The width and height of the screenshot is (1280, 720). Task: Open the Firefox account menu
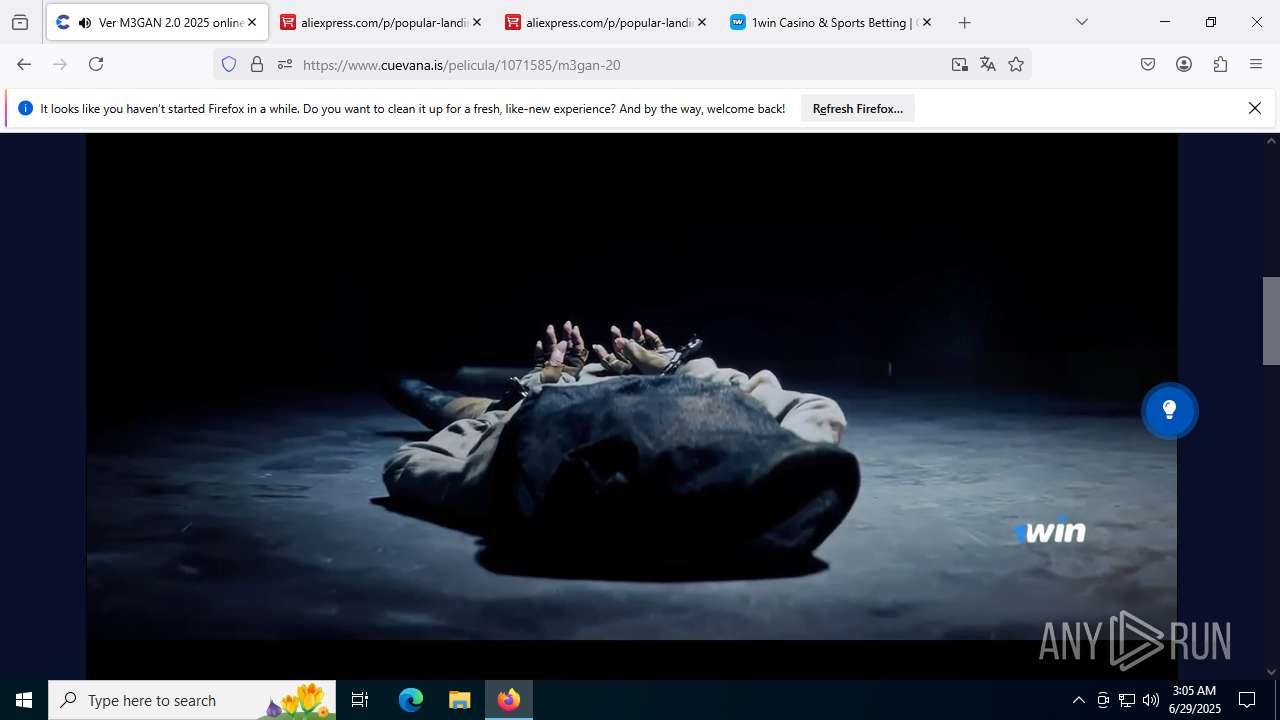(1184, 64)
